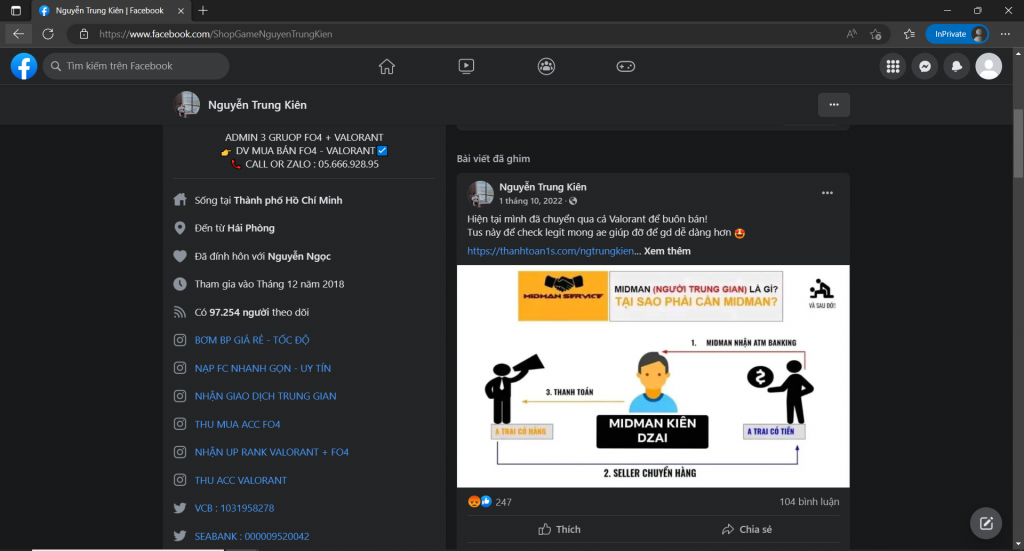
Task: Open the thanhtoan1s.com link in post
Action: (550, 251)
